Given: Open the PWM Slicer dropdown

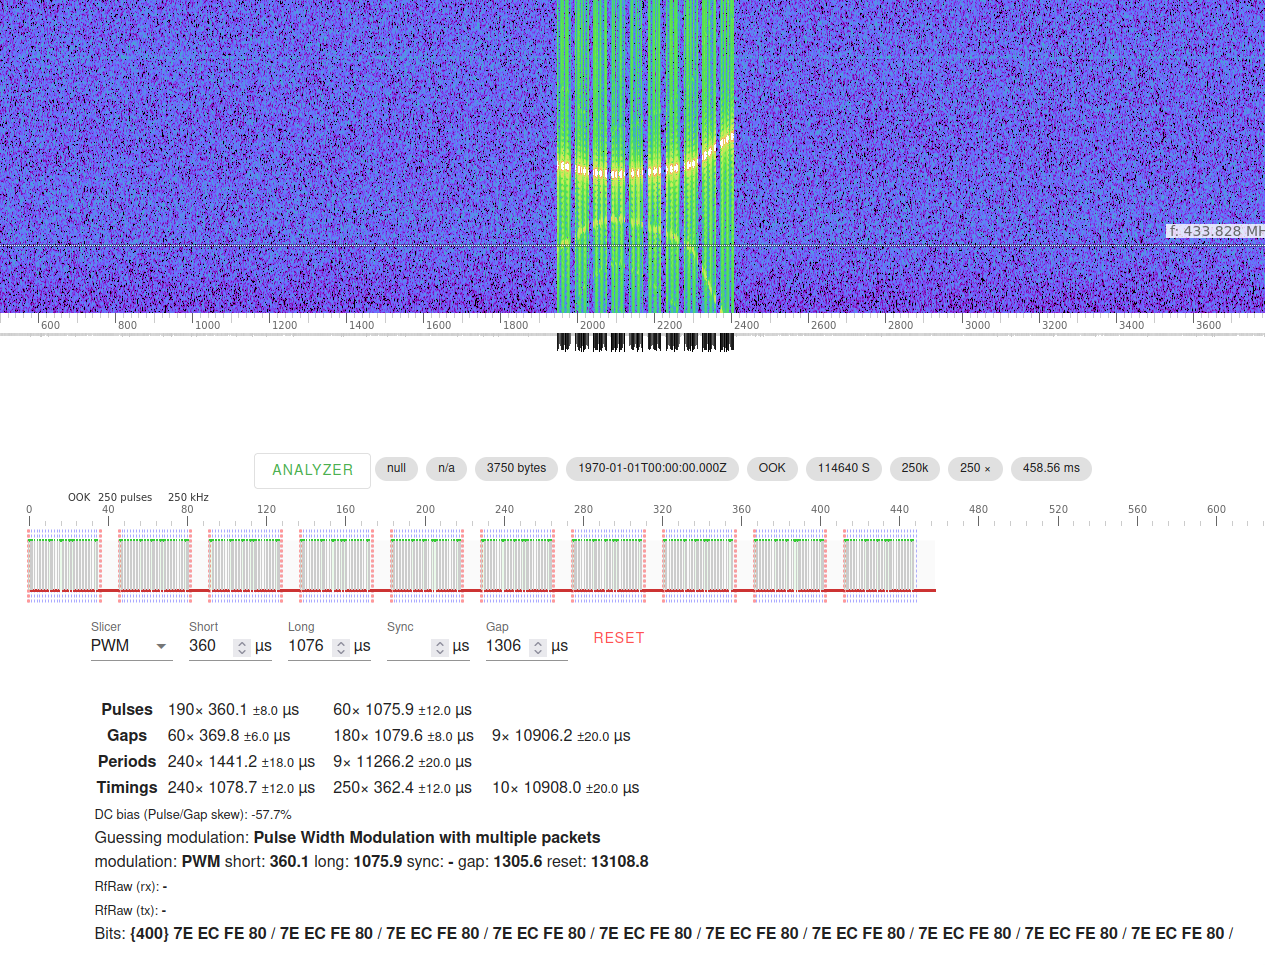Looking at the screenshot, I should (130, 646).
